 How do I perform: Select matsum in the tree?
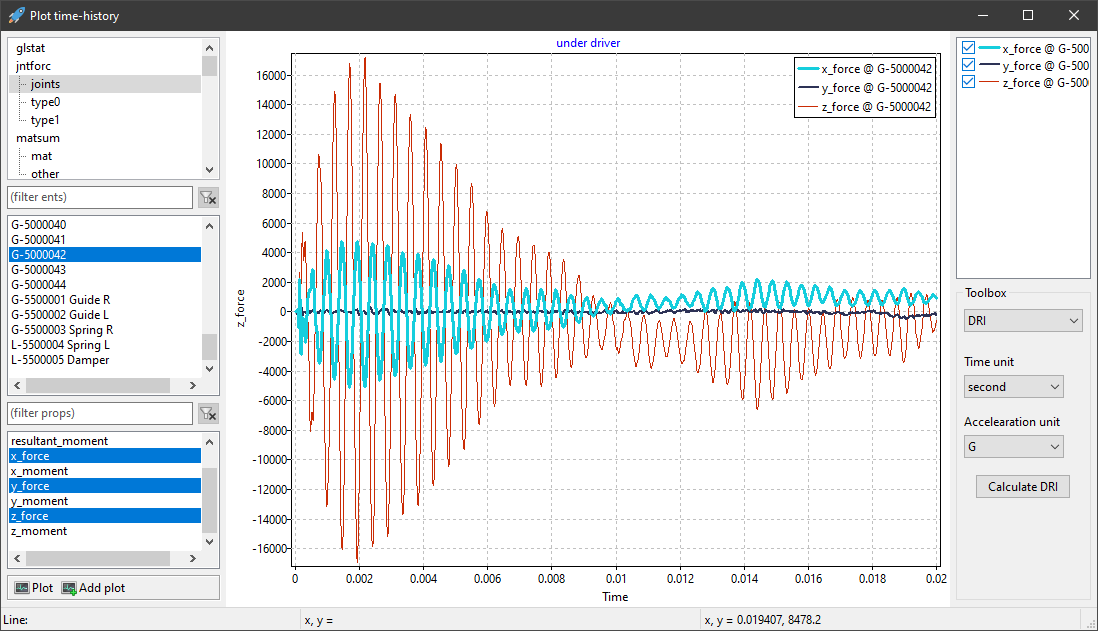point(38,138)
